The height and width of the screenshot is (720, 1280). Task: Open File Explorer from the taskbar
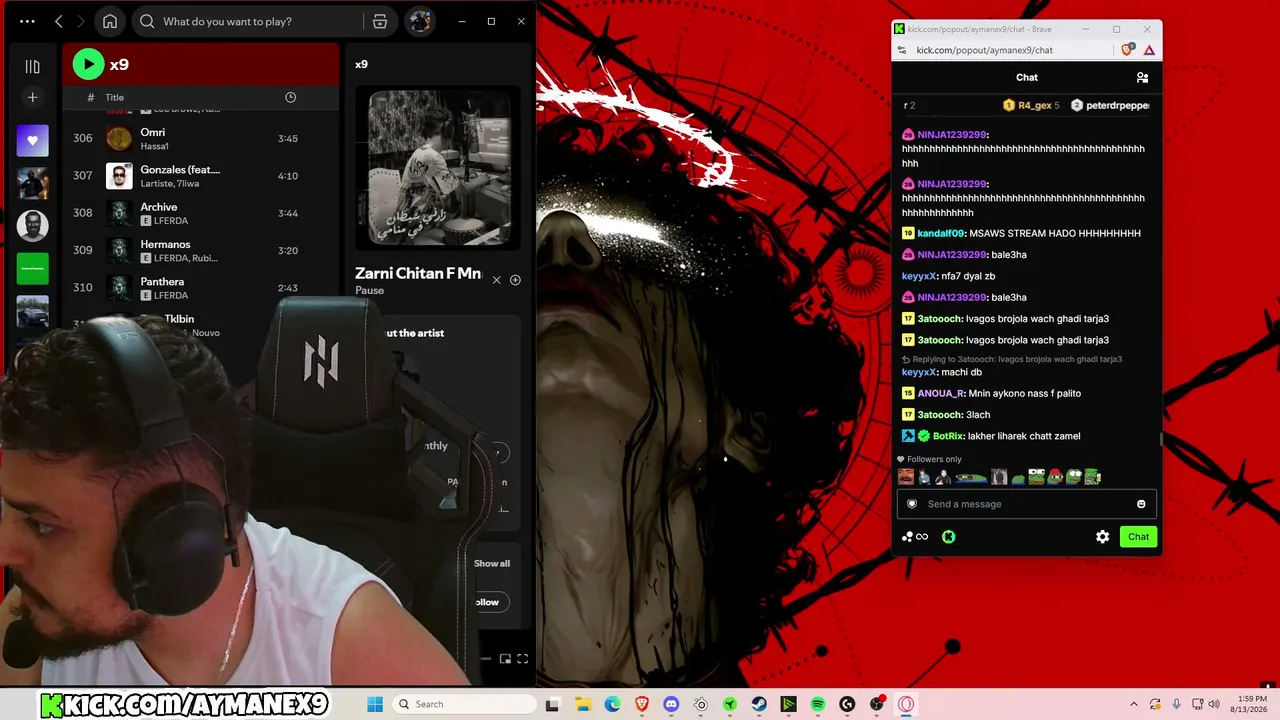click(583, 704)
